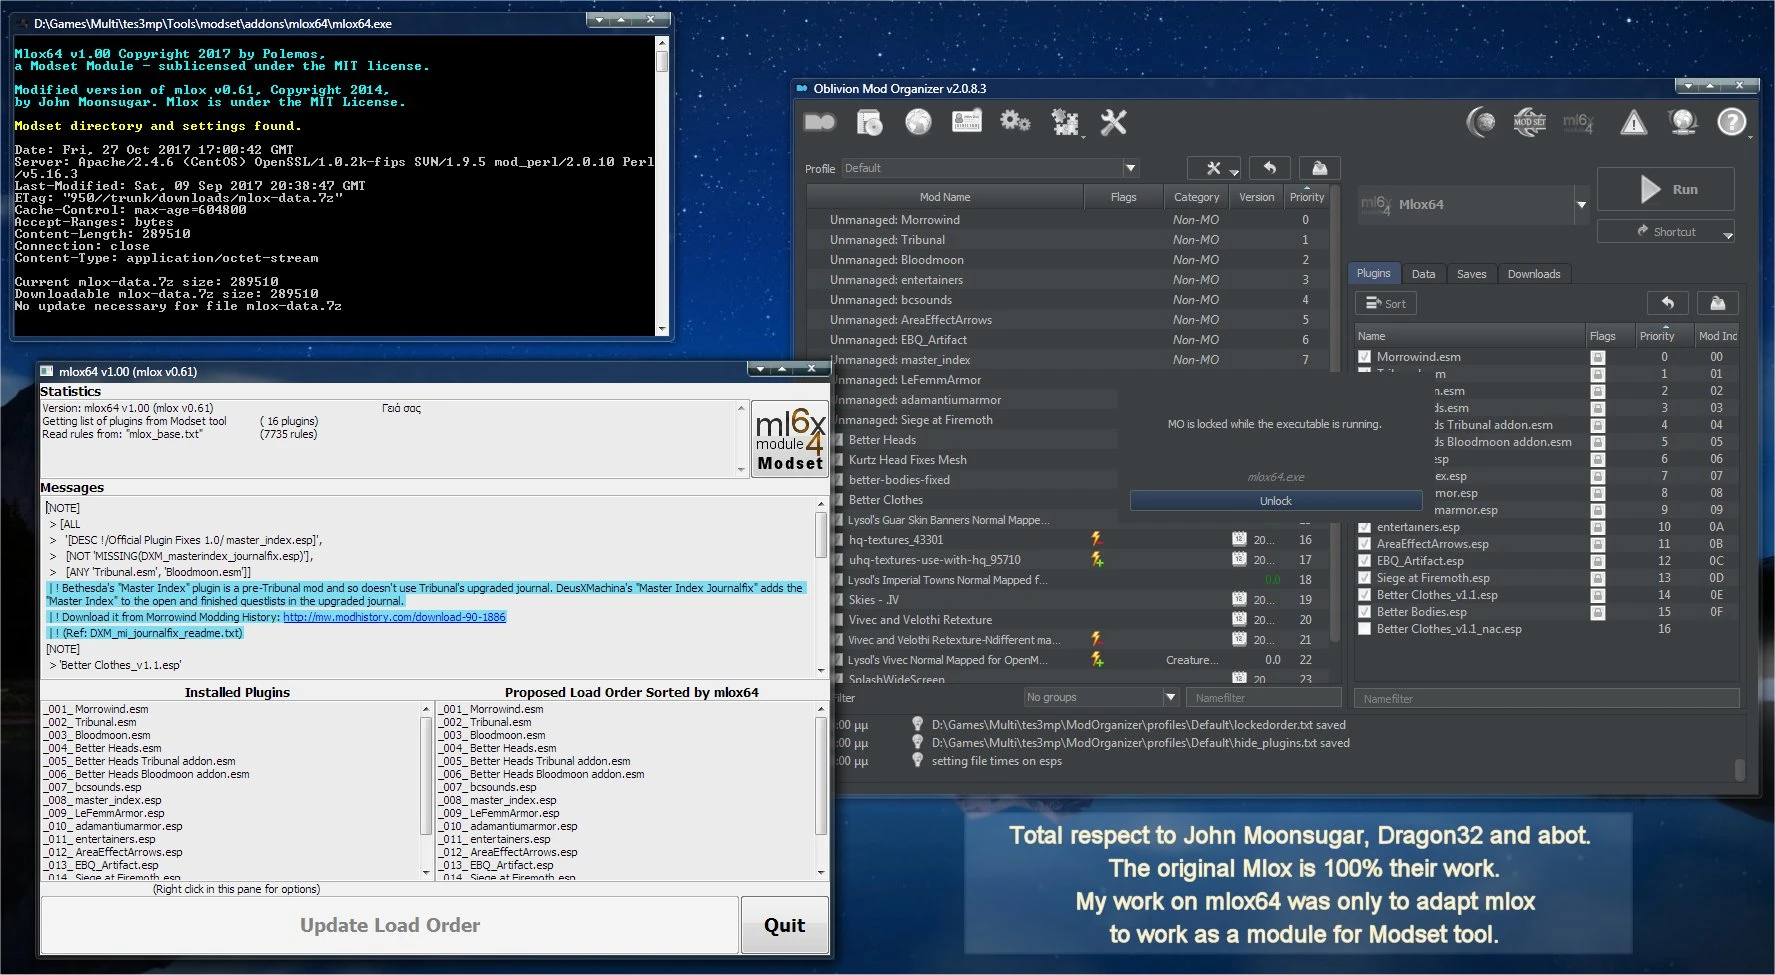Sort by the Mod Name column header
1775x975 pixels.
(945, 197)
